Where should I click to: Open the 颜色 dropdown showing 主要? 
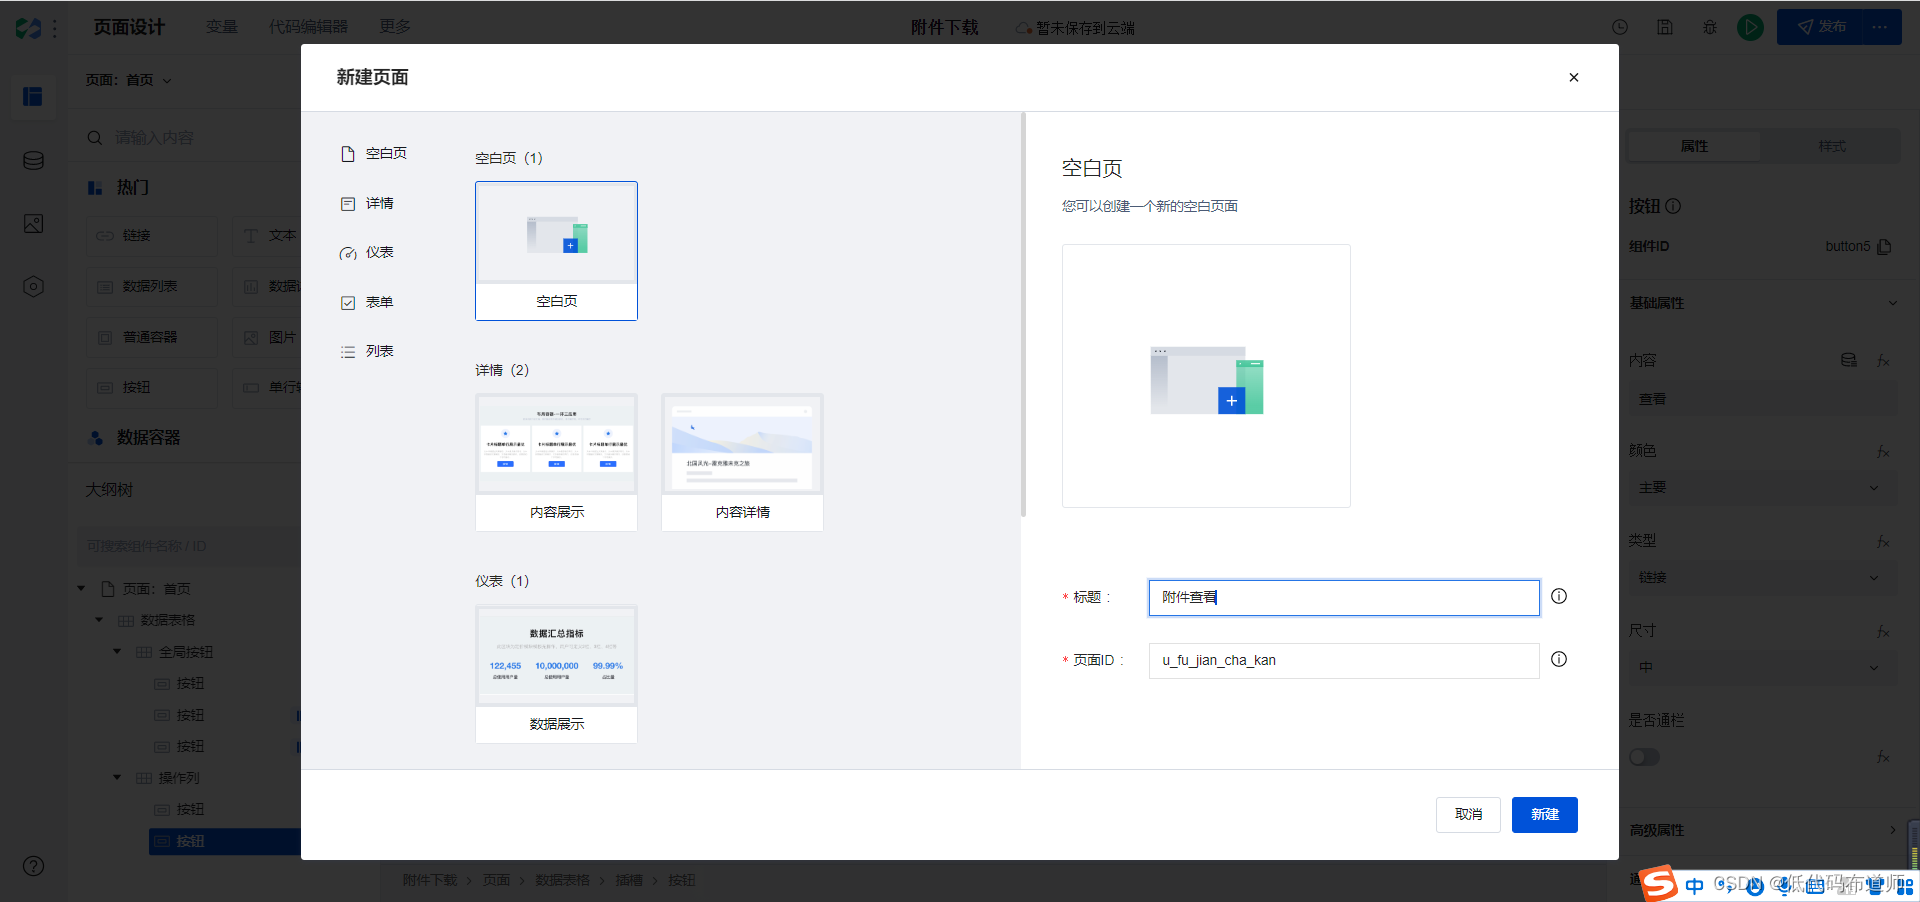tap(1763, 488)
